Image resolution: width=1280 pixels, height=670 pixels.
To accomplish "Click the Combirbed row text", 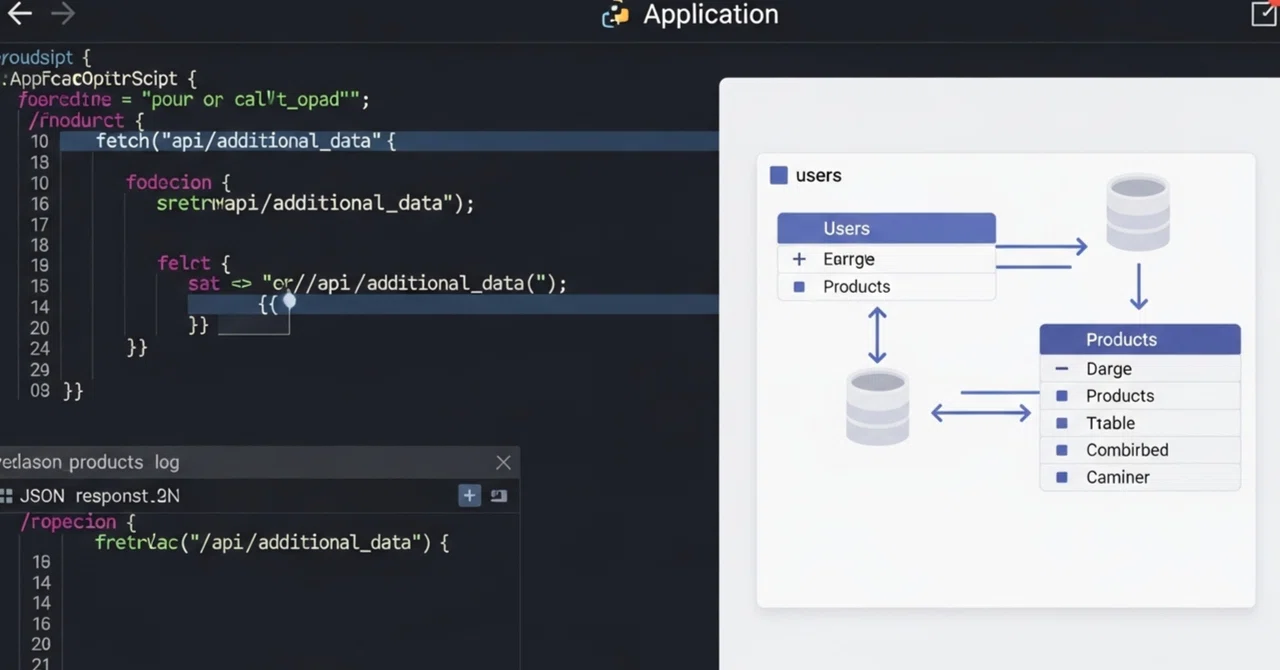I will click(1127, 450).
